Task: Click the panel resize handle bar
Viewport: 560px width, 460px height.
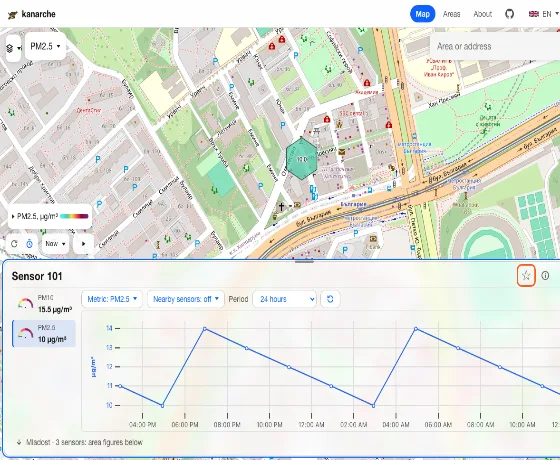Action: pyautogui.click(x=304, y=261)
